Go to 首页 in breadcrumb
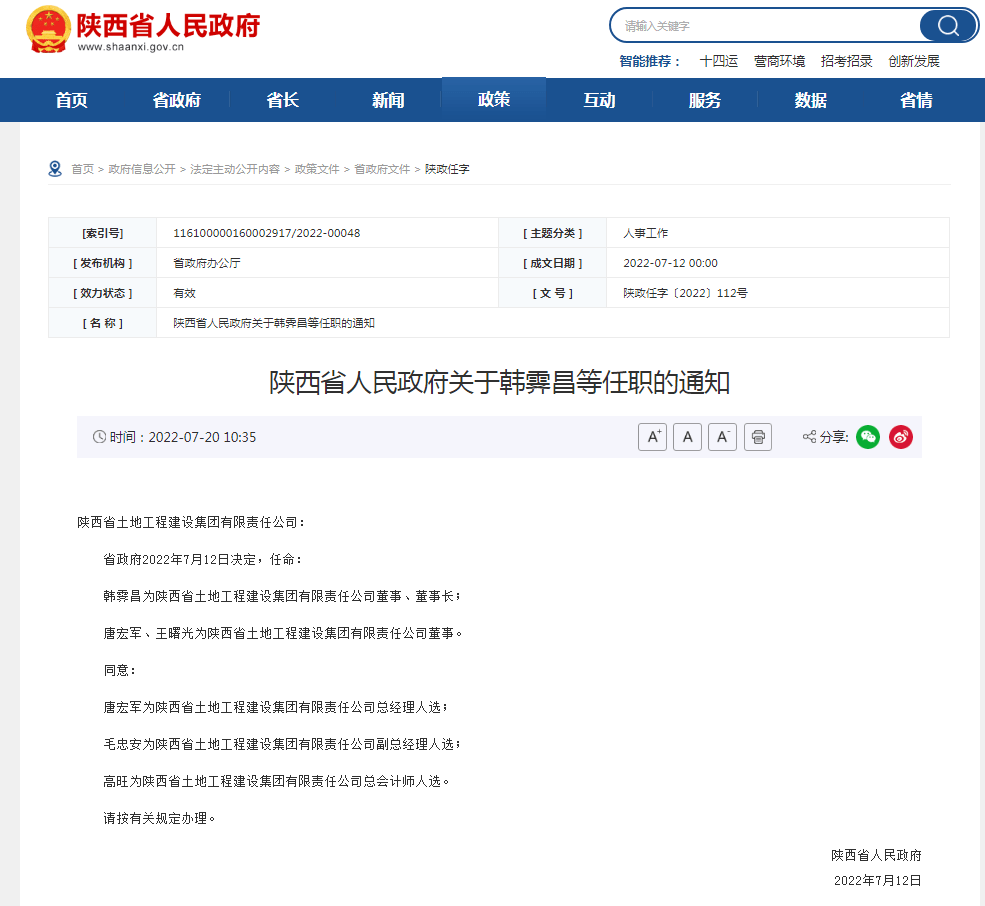 click(82, 169)
